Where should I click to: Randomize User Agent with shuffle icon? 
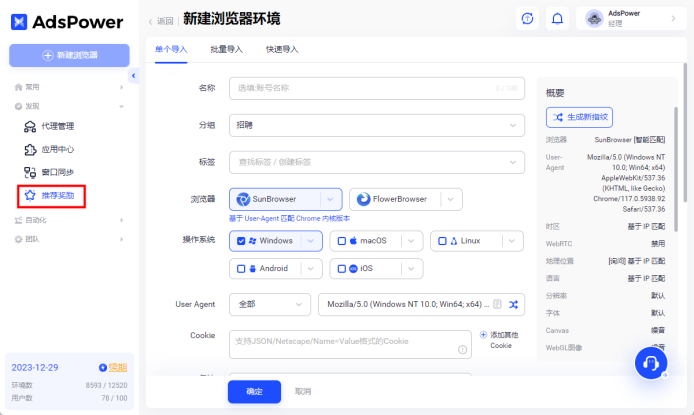point(513,304)
